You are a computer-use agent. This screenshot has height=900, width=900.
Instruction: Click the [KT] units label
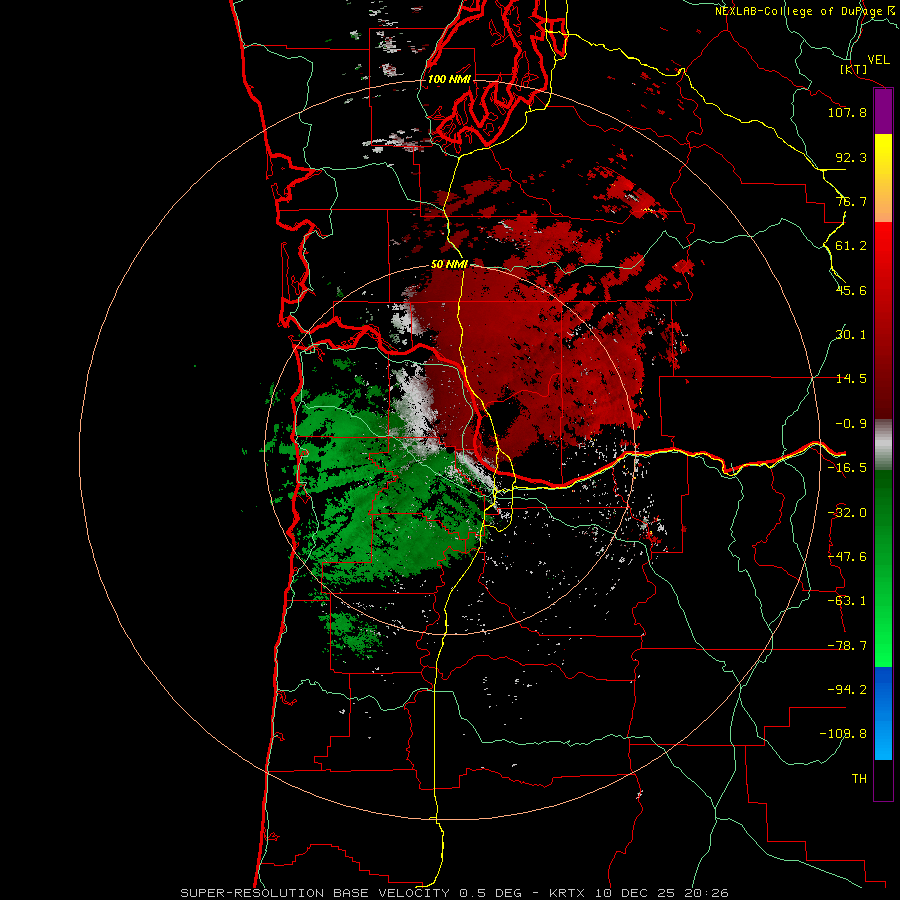[x=854, y=69]
